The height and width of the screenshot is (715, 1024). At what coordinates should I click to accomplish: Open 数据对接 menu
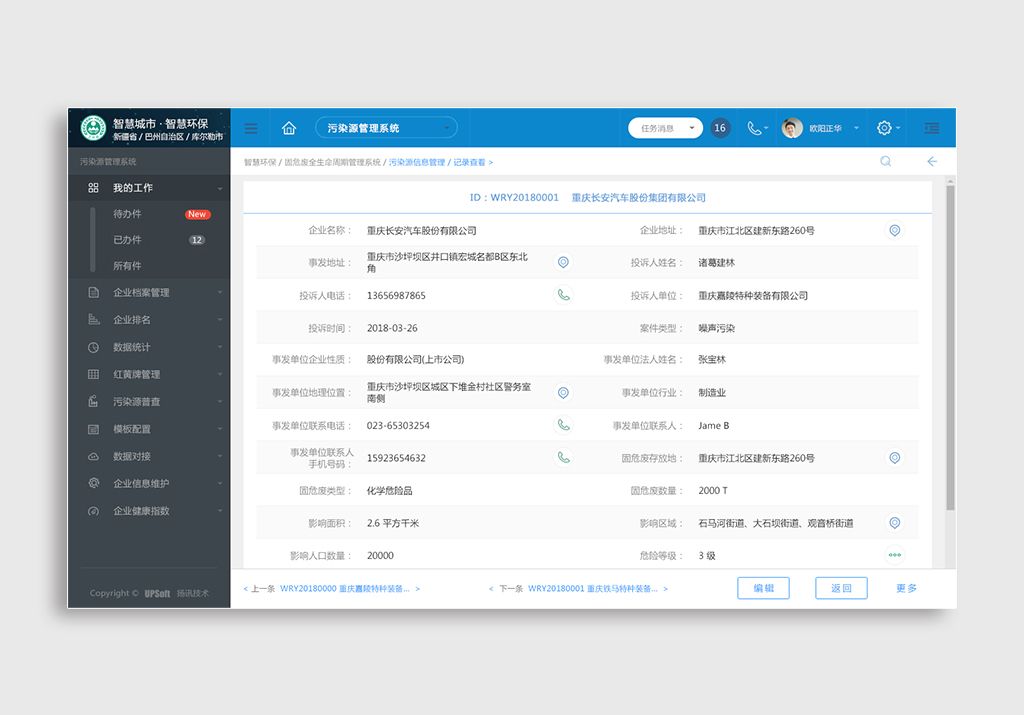149,456
